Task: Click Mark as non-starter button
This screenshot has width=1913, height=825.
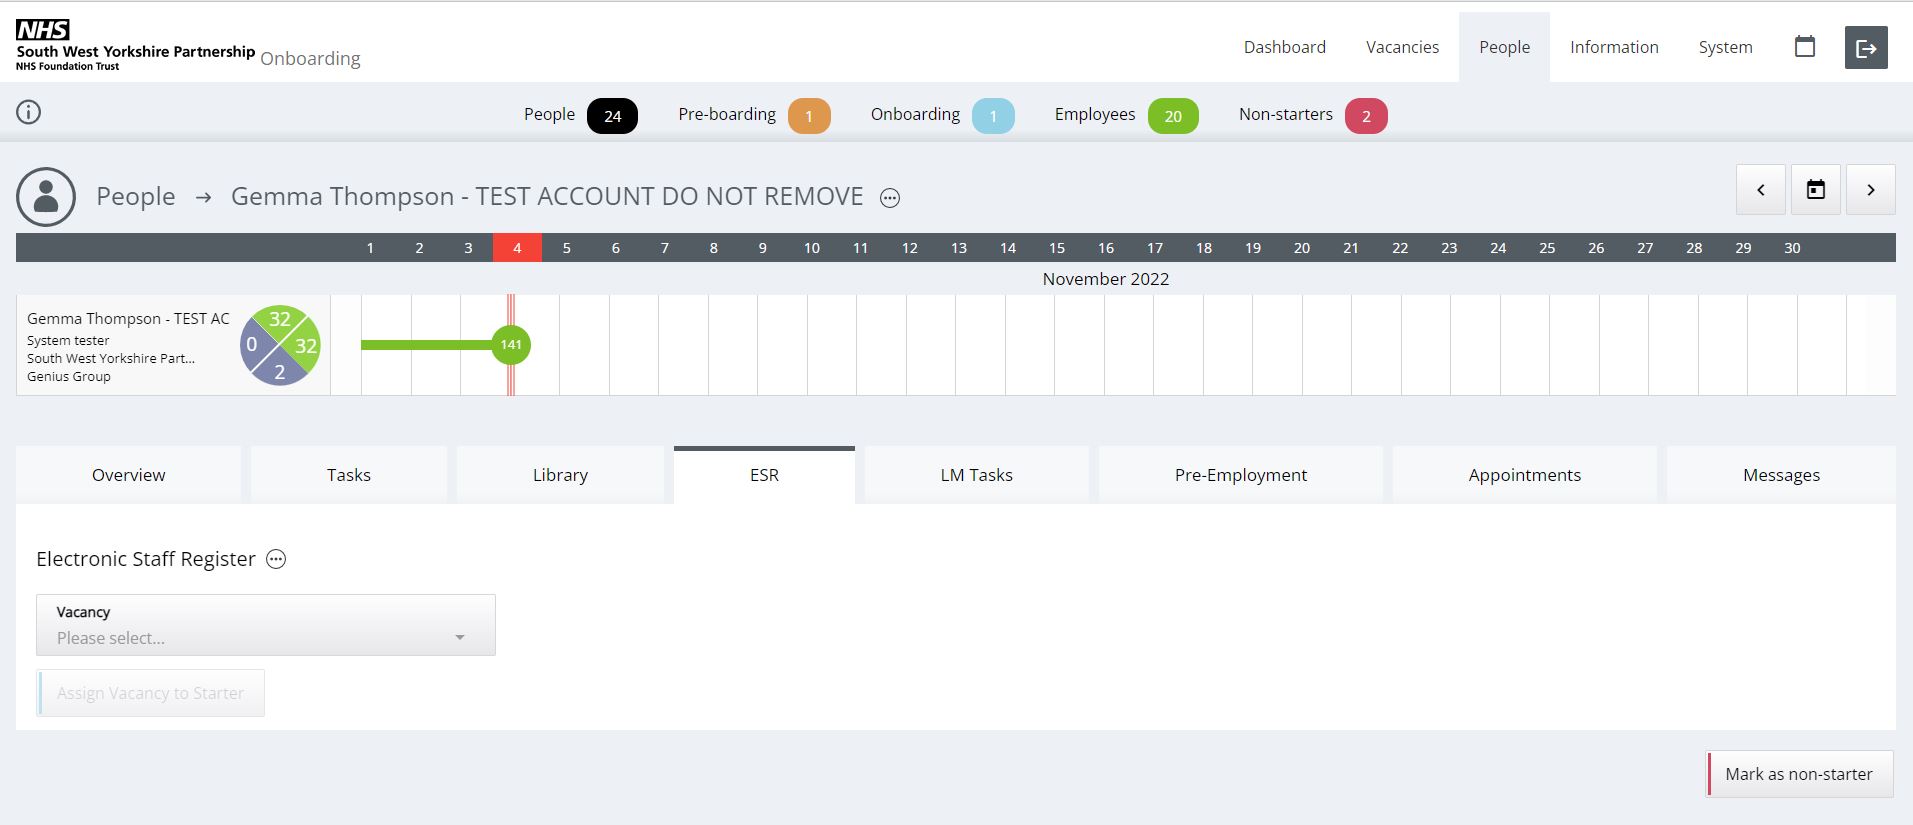Action: click(1798, 774)
